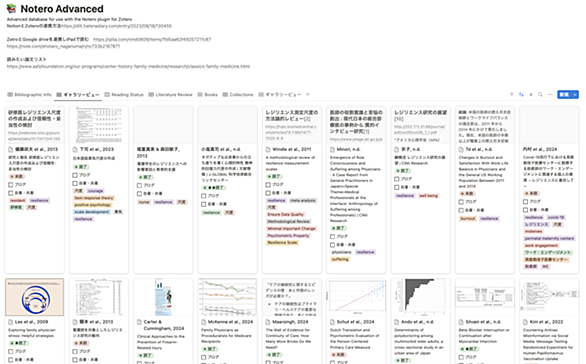Click the page icon beside Lee et al., 2009
The width and height of the screenshot is (586, 364).
pos(10,322)
